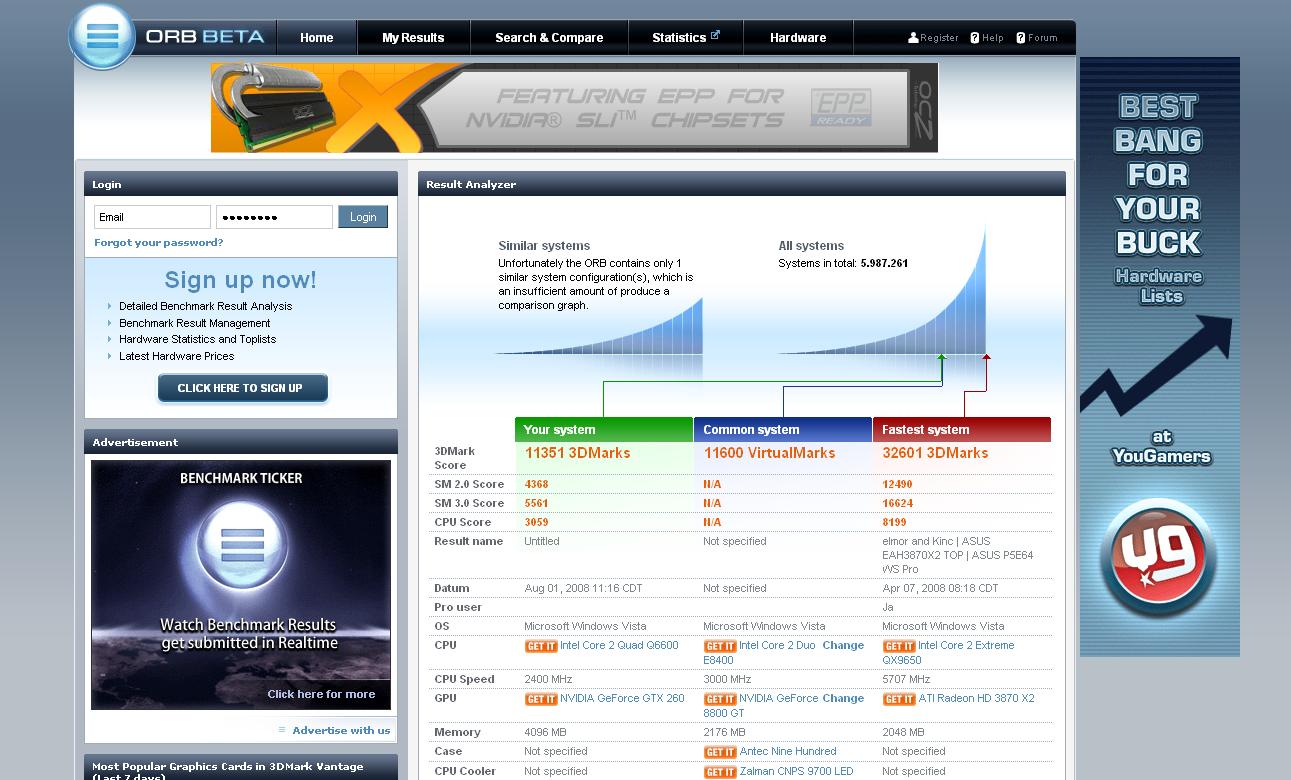Image resolution: width=1291 pixels, height=780 pixels.
Task: Open the Antec Nine Hundred link
Action: (788, 751)
